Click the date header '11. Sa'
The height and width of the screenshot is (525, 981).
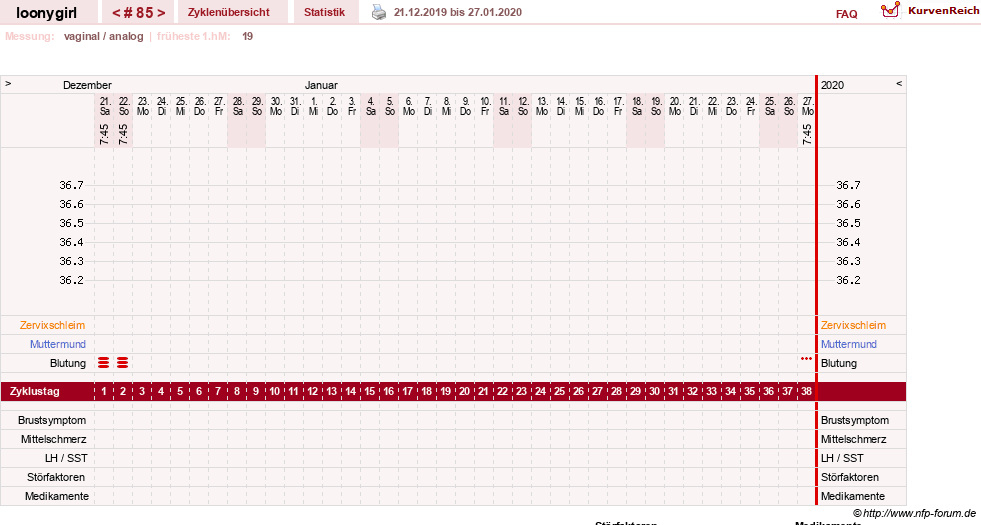(x=504, y=106)
